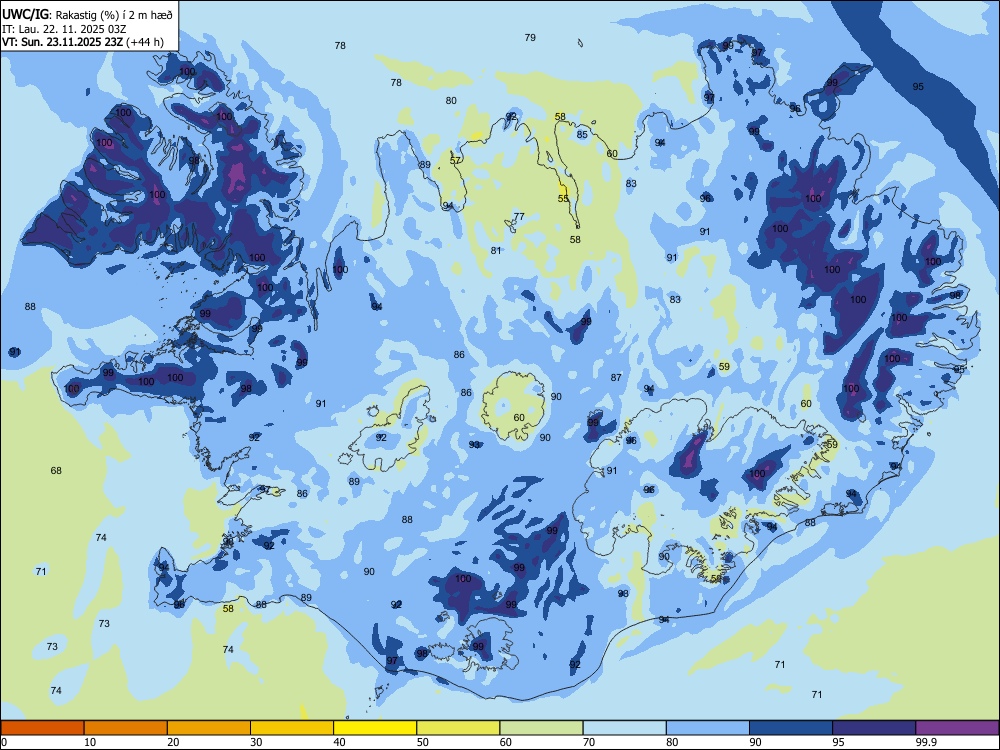Click the '0' legend scale label
The height and width of the screenshot is (750, 1000).
click(x=4, y=742)
